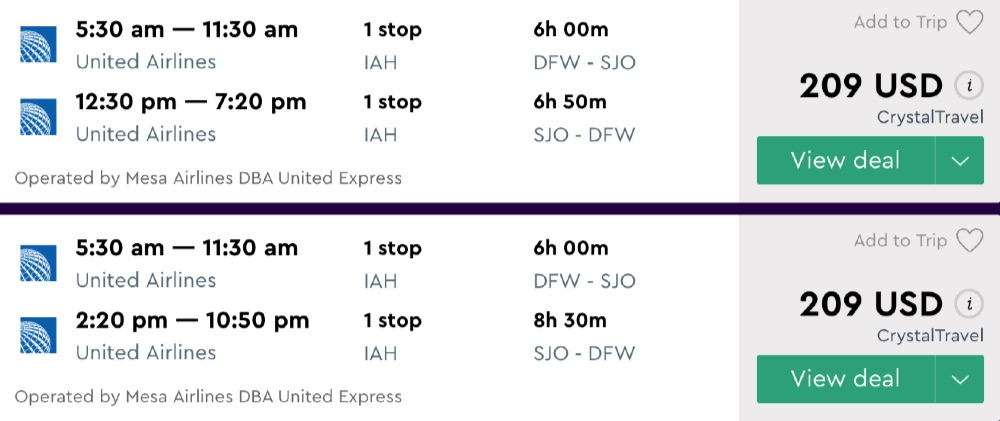Click Add to Trip on the first result
Viewport: 1000px width, 421px height.
tap(900, 22)
